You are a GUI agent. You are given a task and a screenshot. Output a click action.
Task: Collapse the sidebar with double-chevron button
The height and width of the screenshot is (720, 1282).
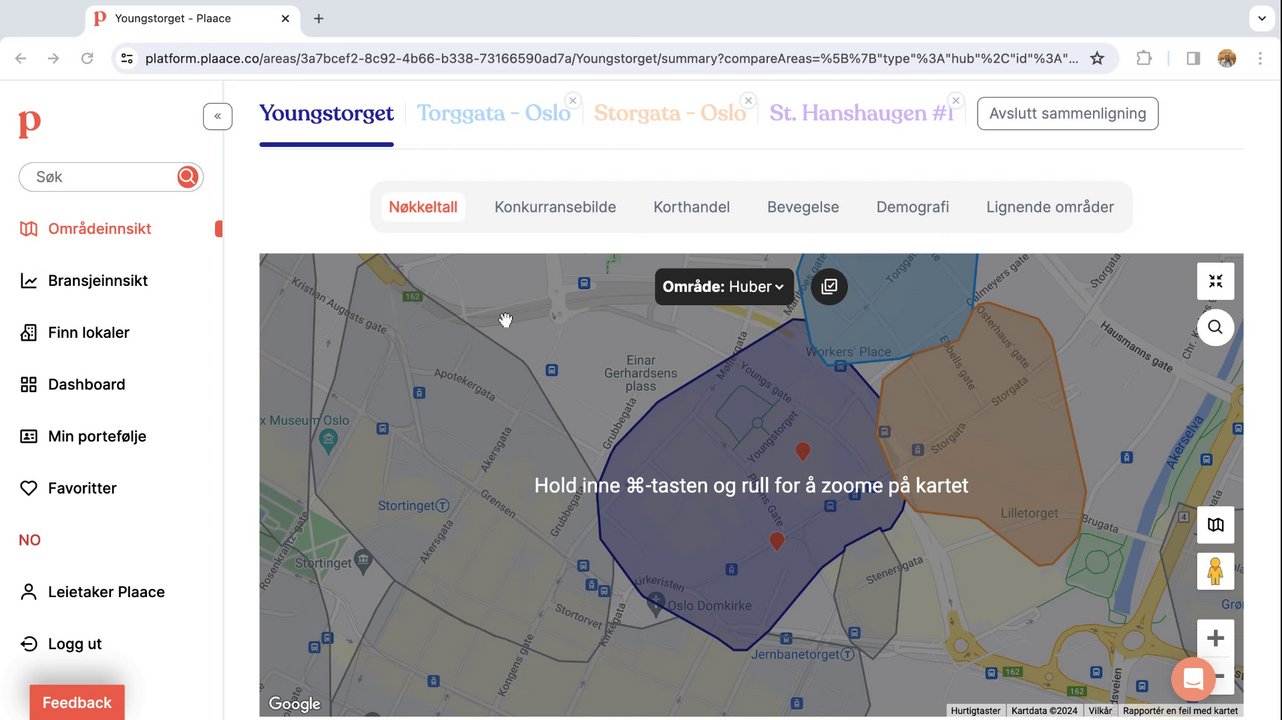click(x=218, y=116)
